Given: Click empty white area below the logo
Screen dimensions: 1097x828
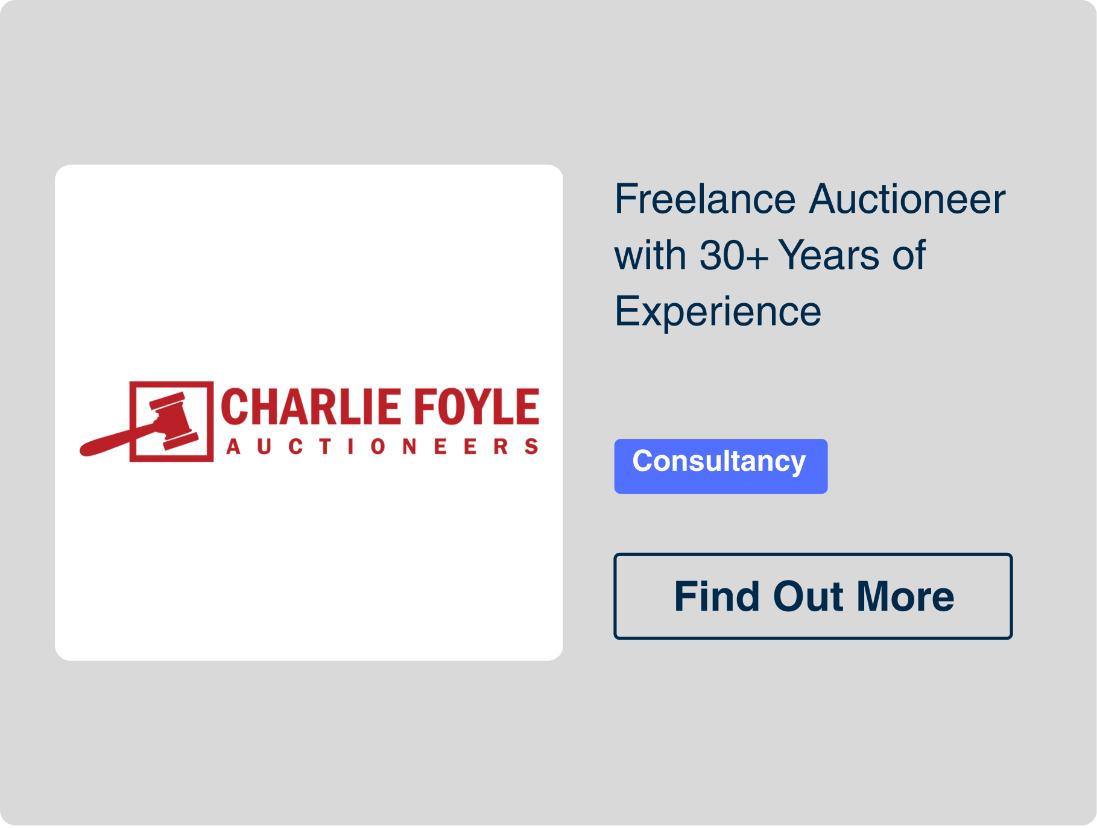Looking at the screenshot, I should (309, 570).
